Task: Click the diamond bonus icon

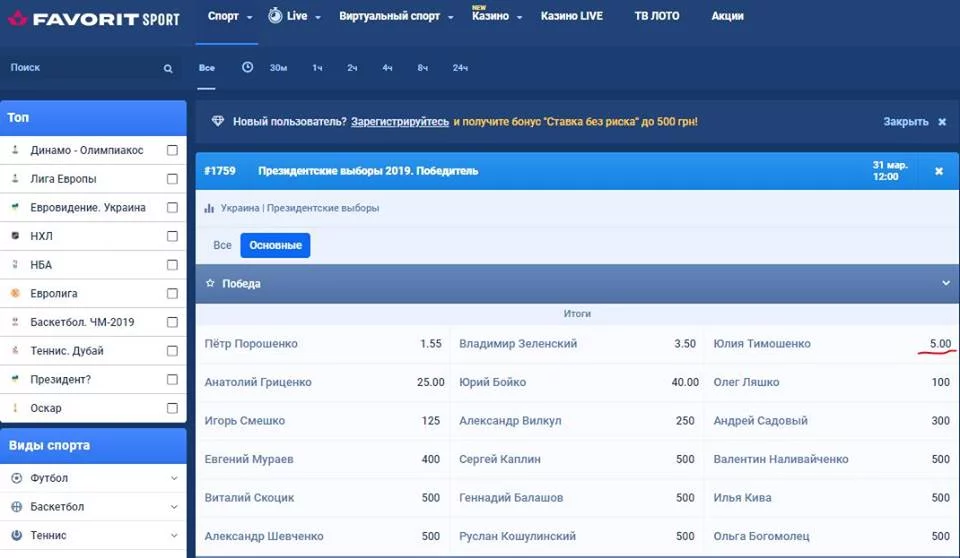Action: [218, 121]
